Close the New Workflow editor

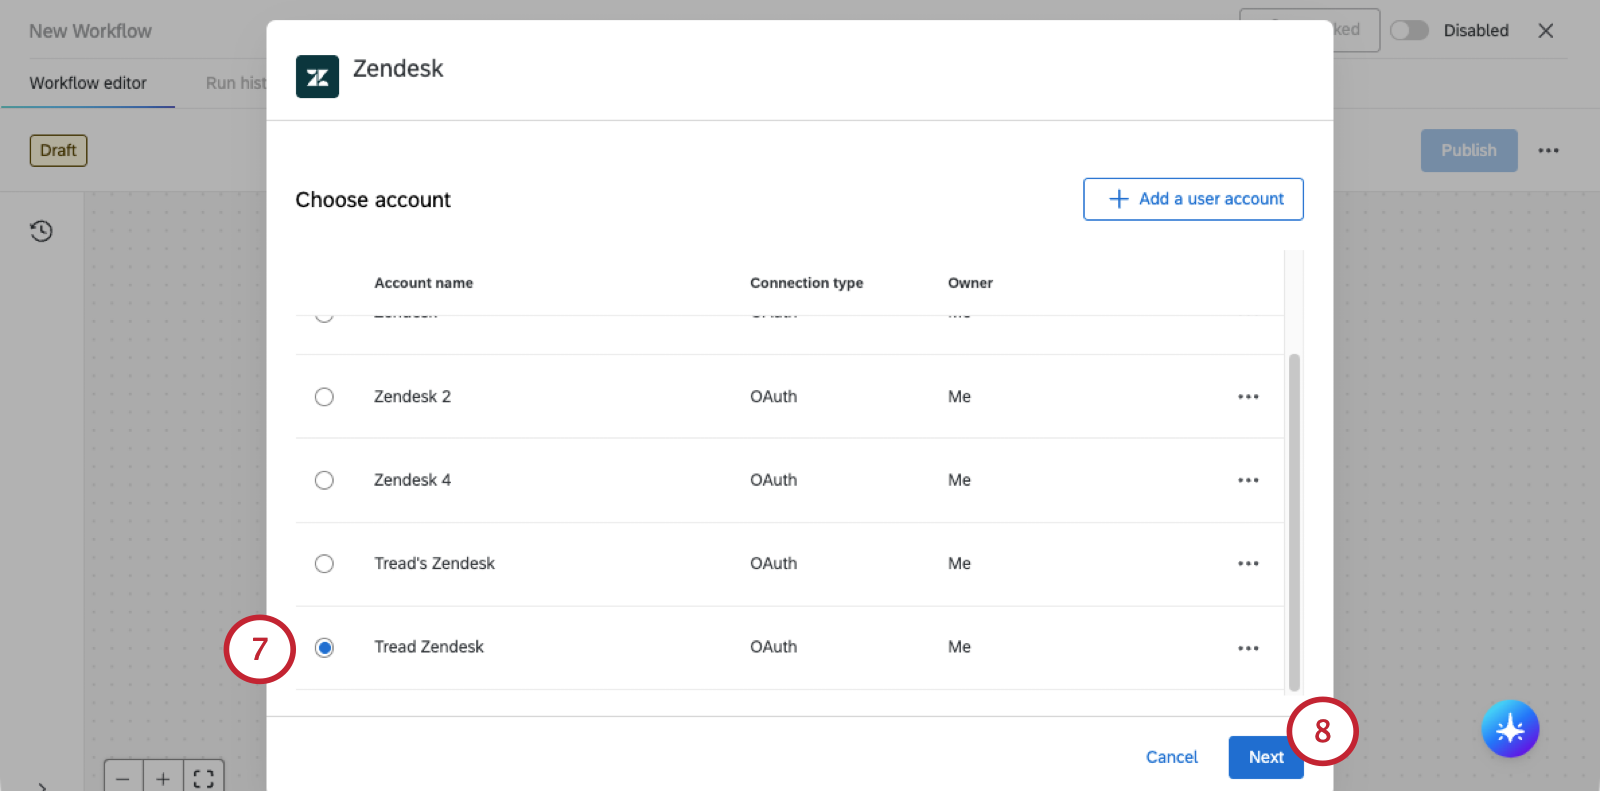pyautogui.click(x=1545, y=31)
